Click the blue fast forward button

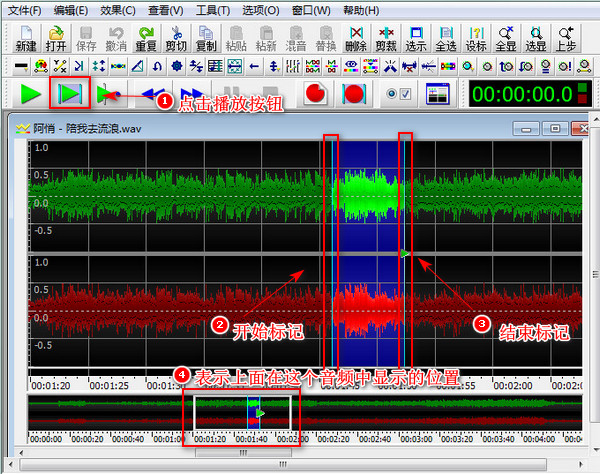[192, 94]
